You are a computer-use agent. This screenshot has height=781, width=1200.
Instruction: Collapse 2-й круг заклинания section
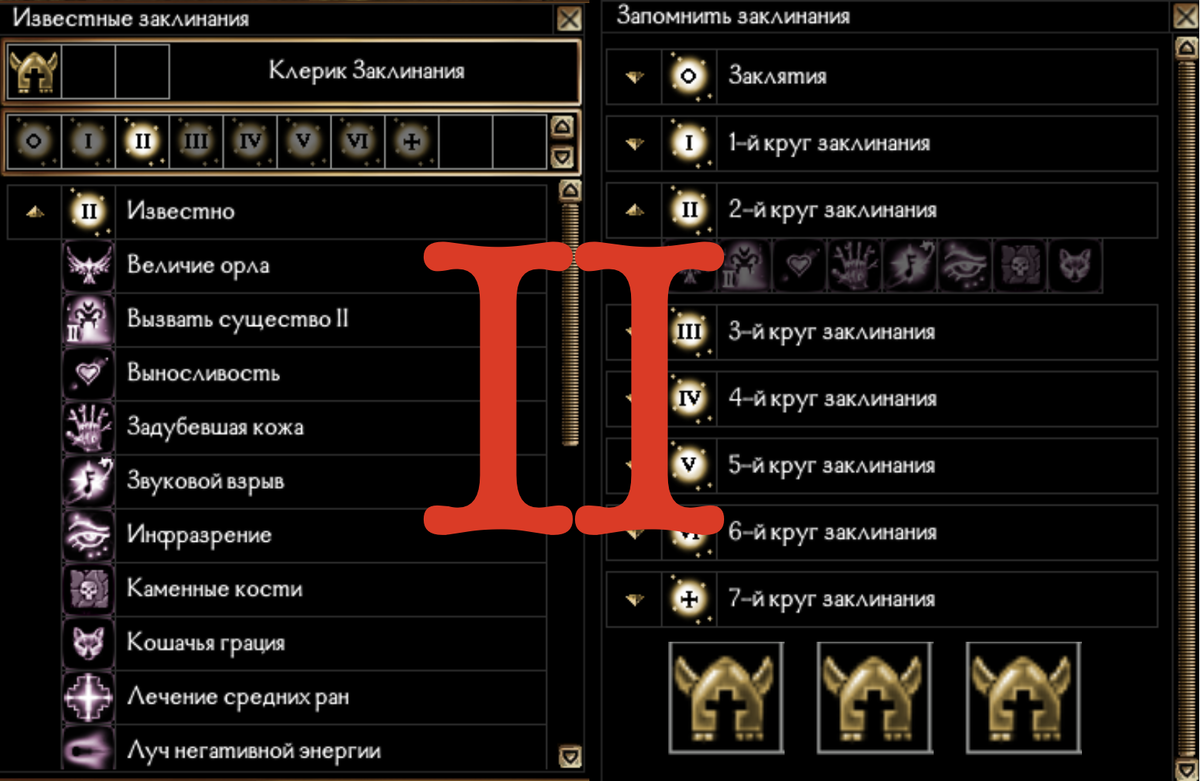pos(634,211)
